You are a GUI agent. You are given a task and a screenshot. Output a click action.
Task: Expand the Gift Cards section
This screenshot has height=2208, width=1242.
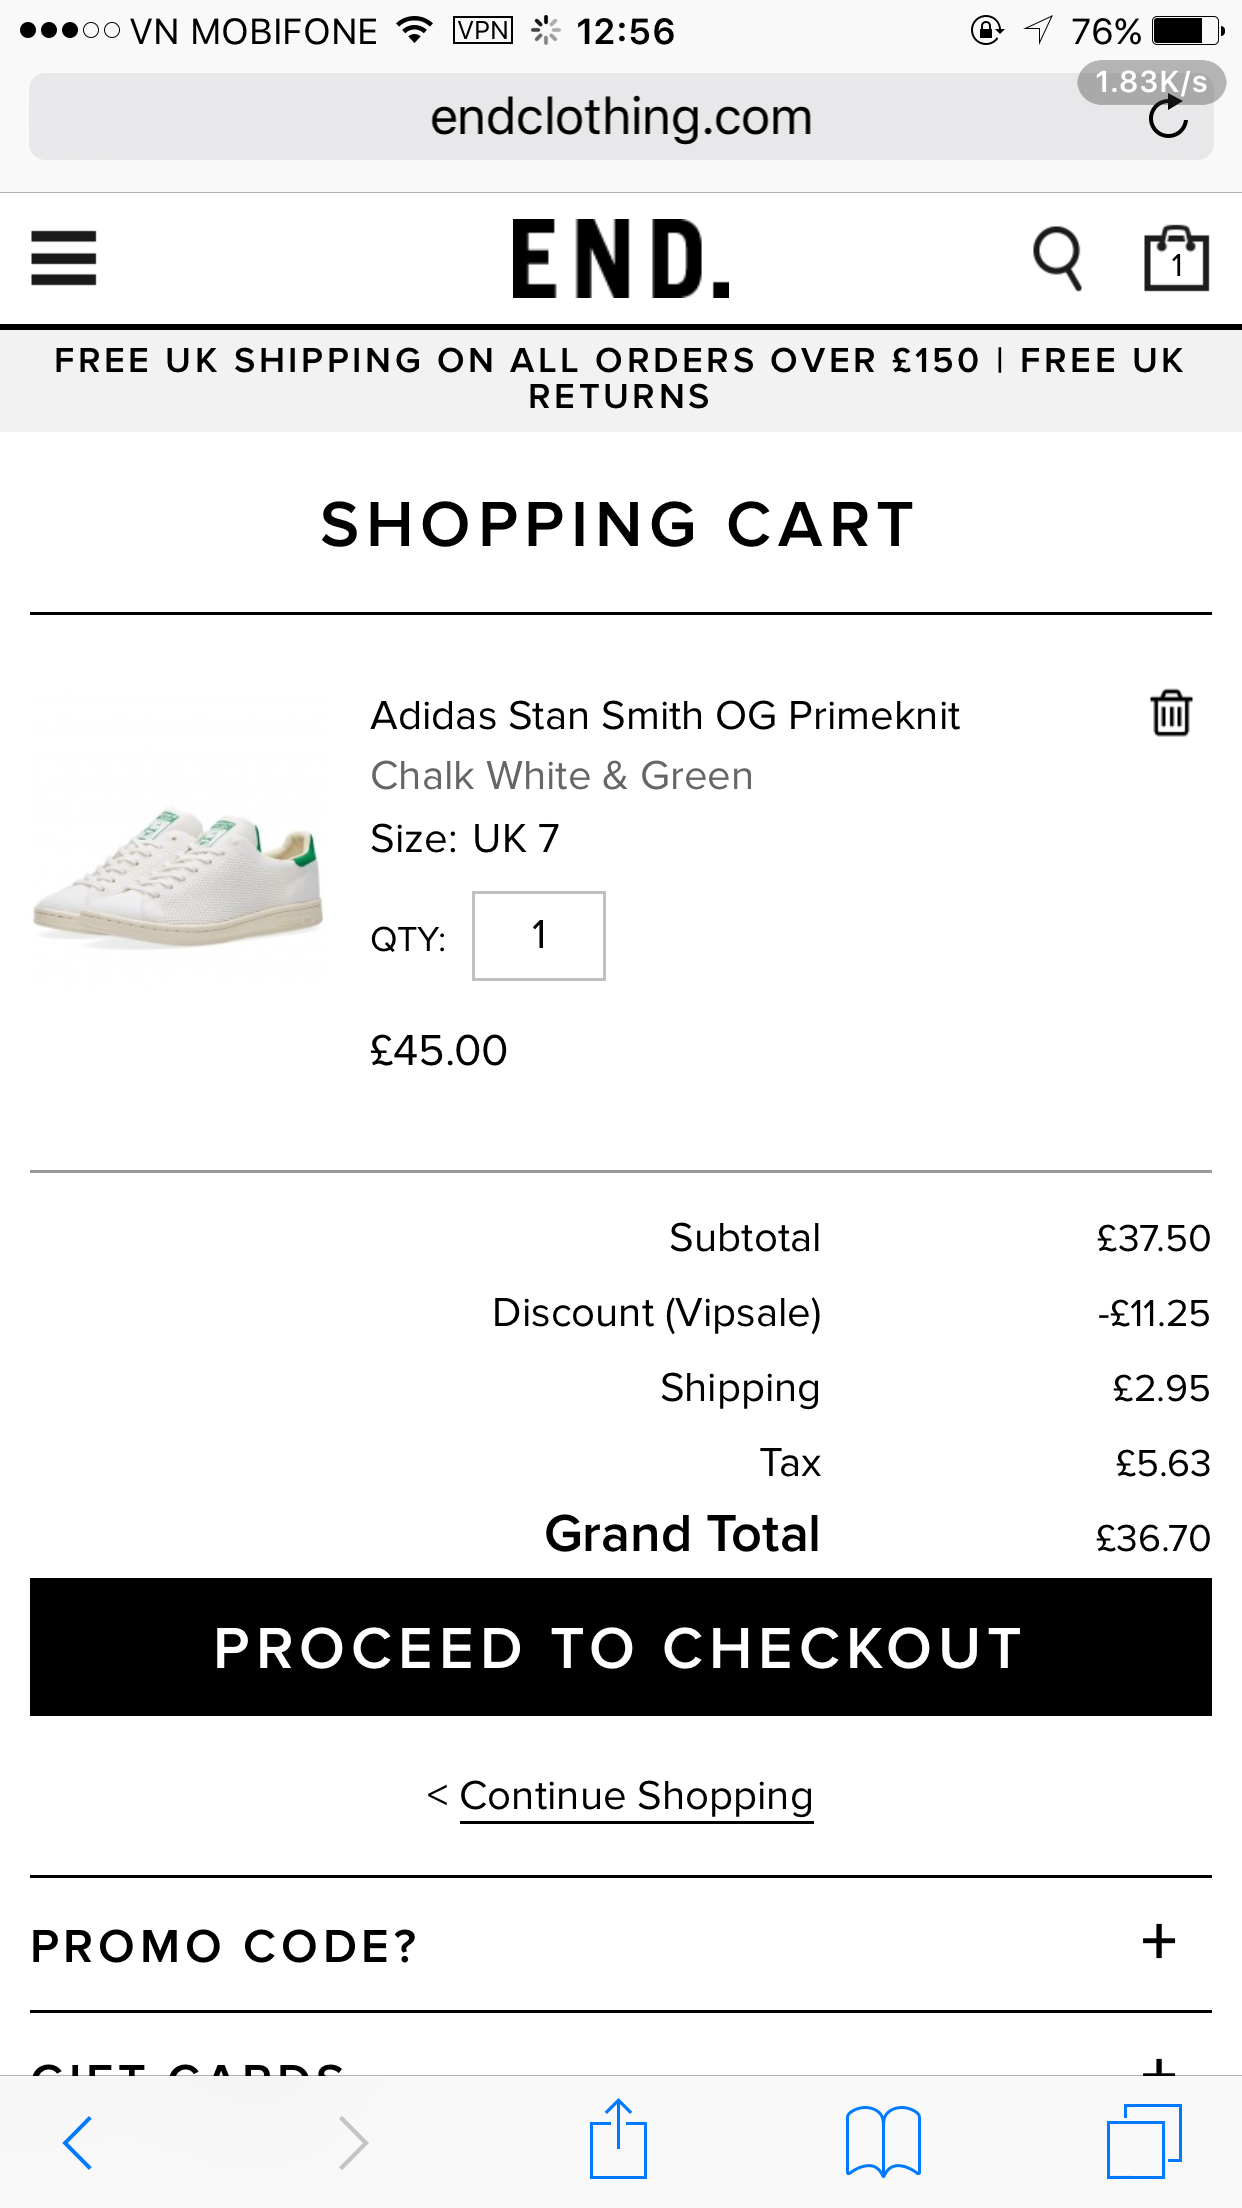coord(1159,2064)
